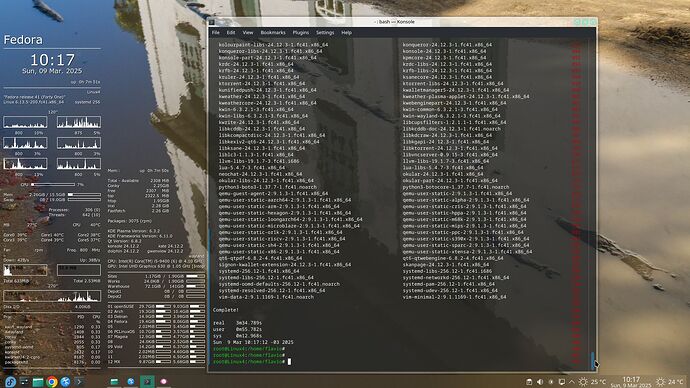This screenshot has width=690, height=388.
Task: Click 'kolourpaint-libs-24.12.3-1.fc41.x86_64' package line
Action: (x=273, y=45)
